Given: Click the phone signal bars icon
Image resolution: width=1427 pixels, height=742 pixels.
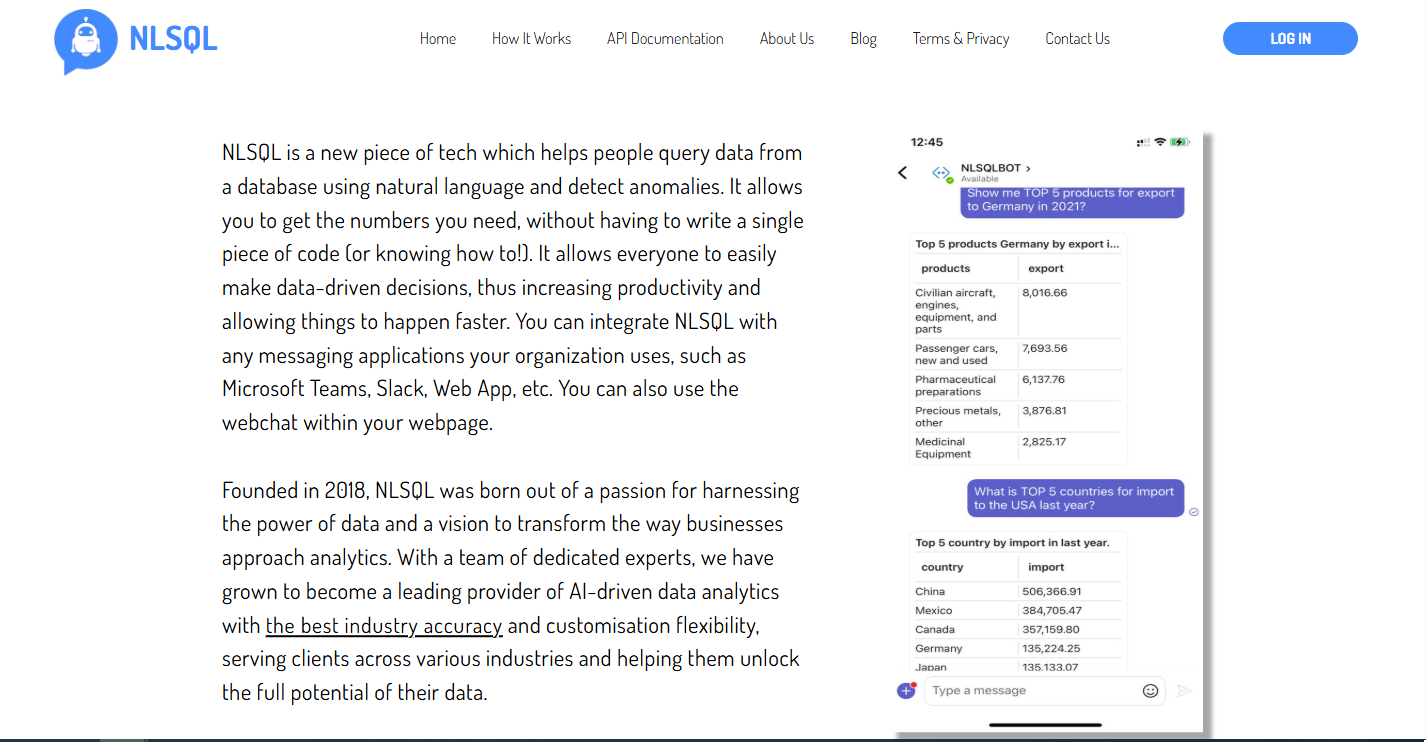Looking at the screenshot, I should [1143, 142].
